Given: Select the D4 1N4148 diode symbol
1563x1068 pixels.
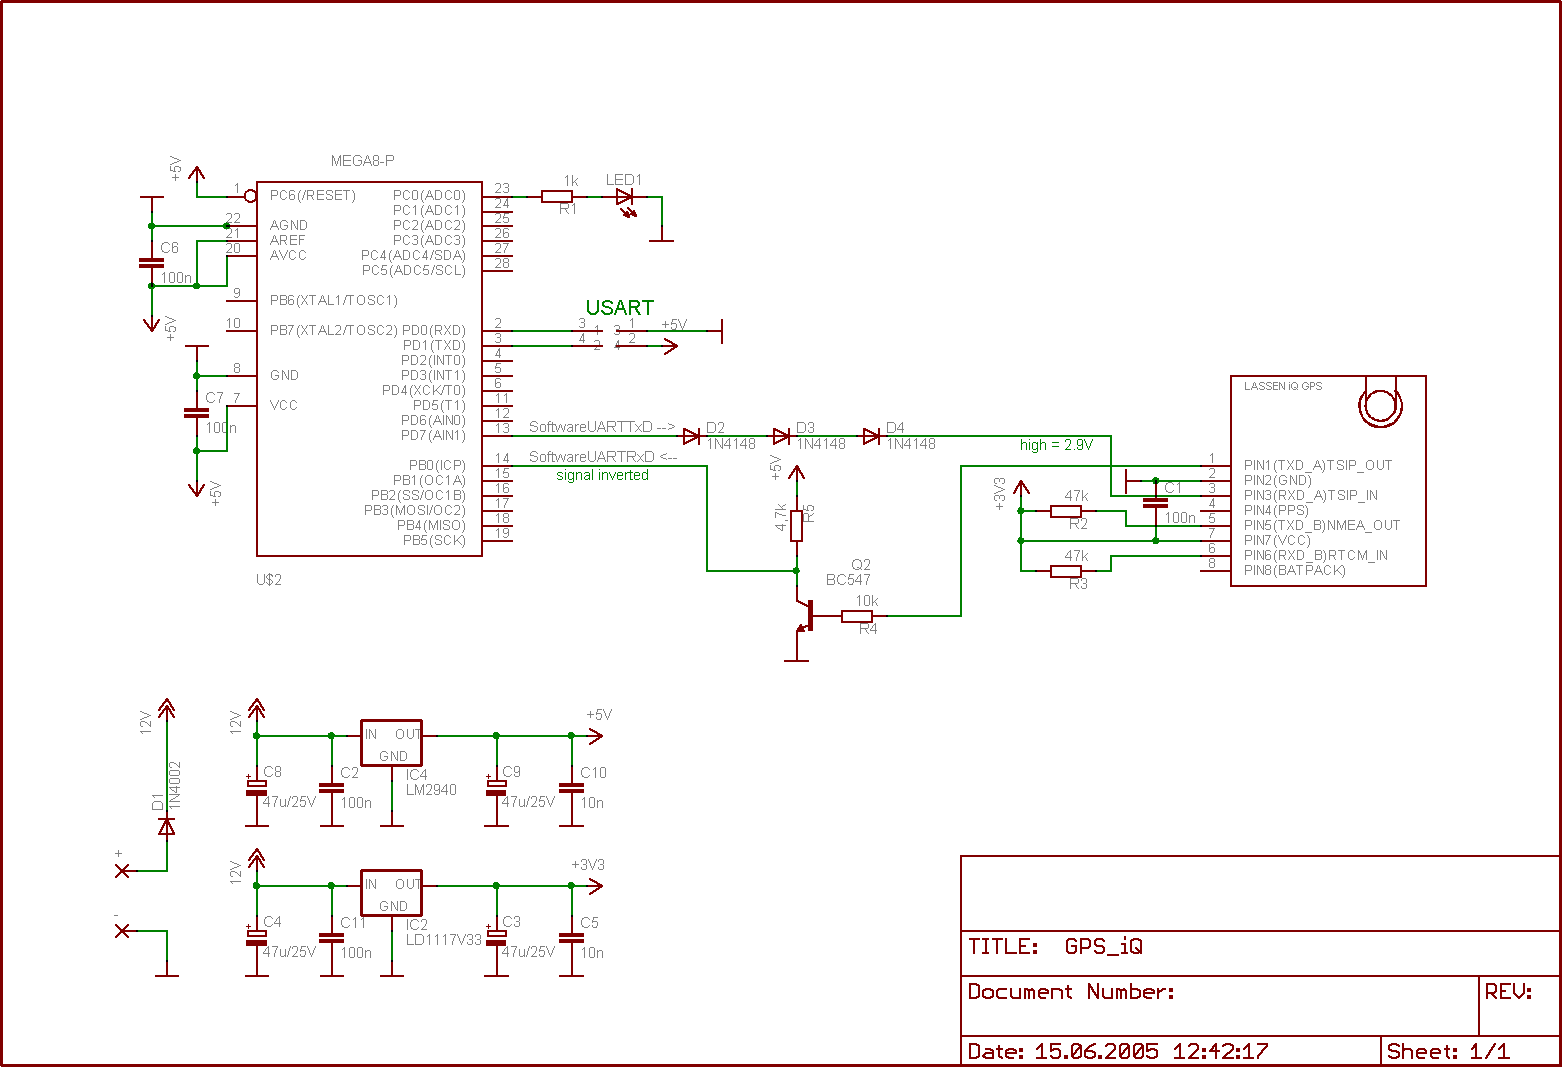Looking at the screenshot, I should (x=871, y=436).
